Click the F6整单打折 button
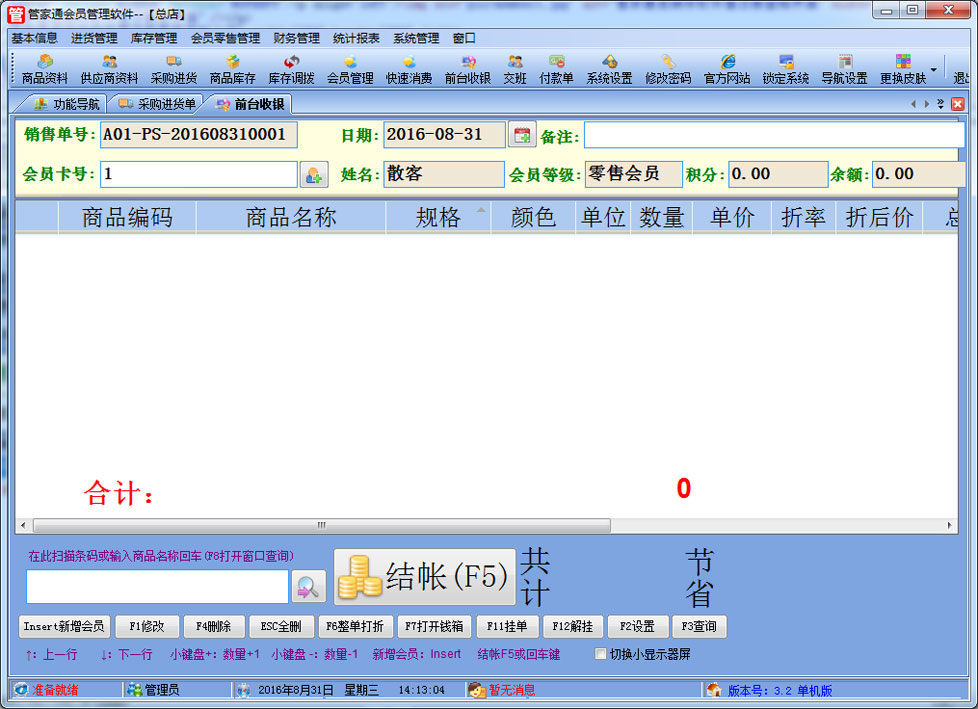978x709 pixels. tap(357, 627)
